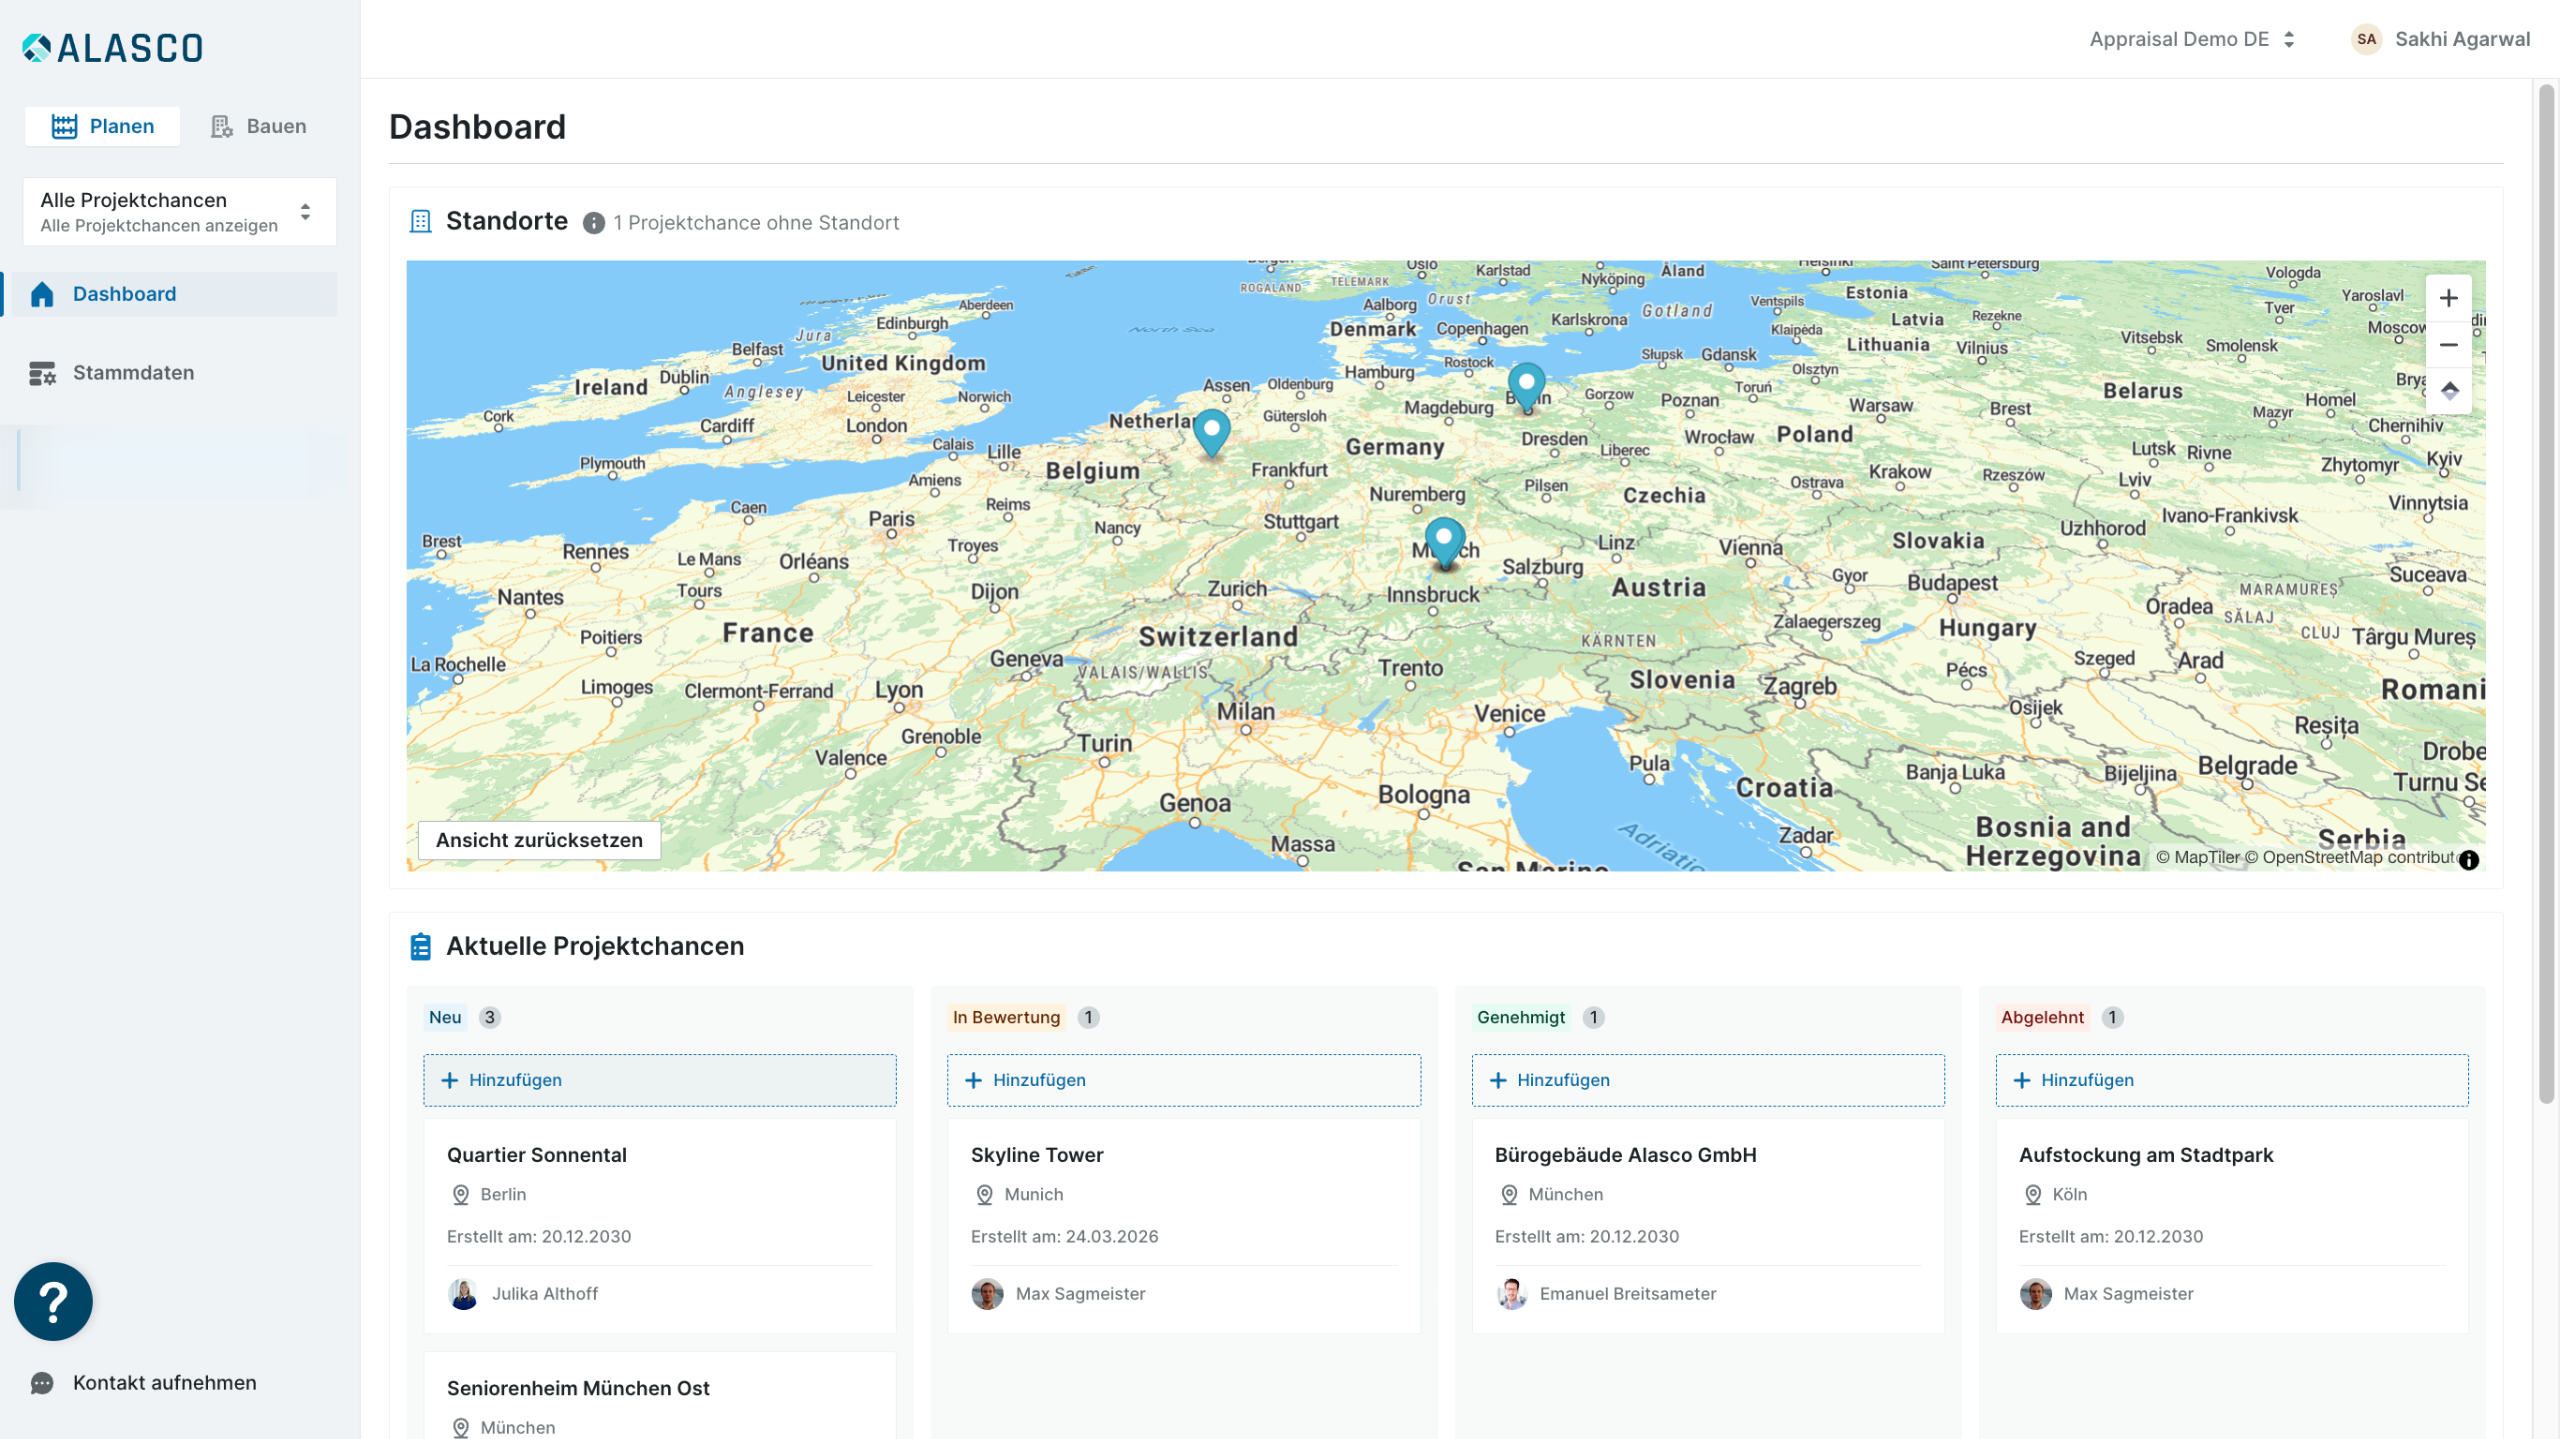Switch to the Bauen tab
This screenshot has width=2560, height=1439.
[259, 126]
